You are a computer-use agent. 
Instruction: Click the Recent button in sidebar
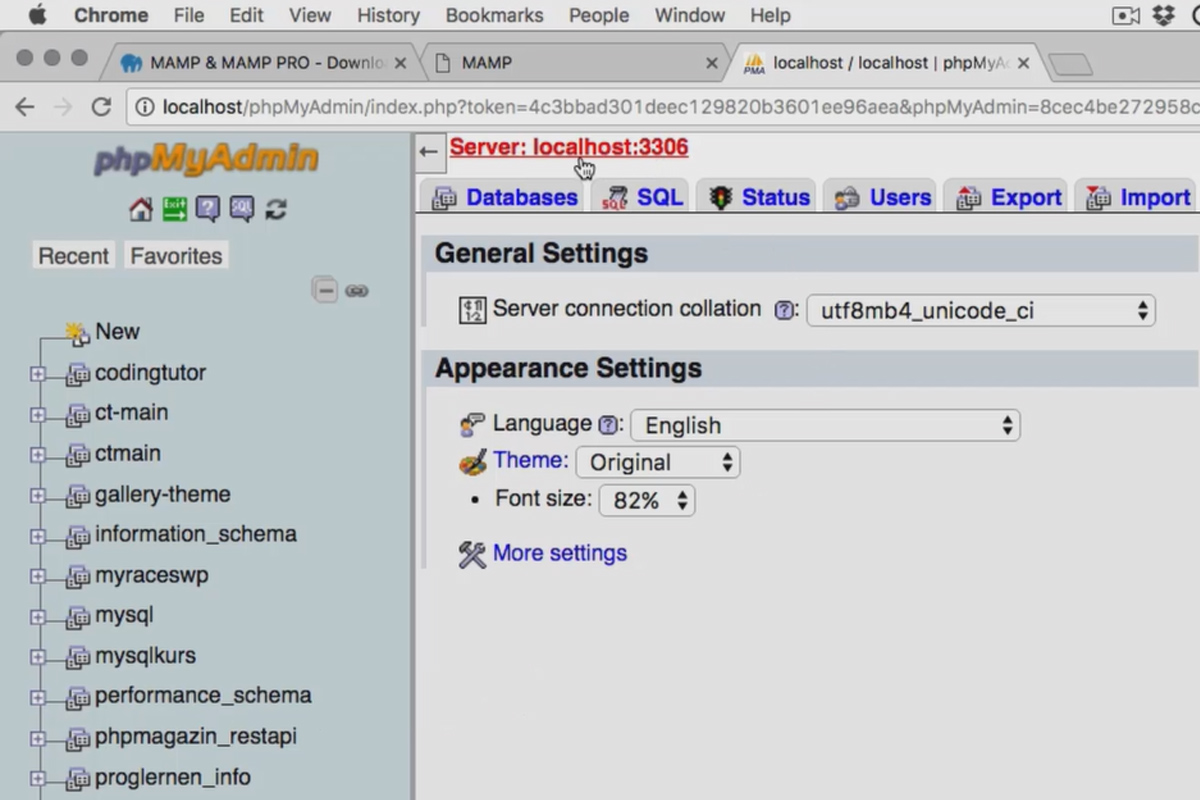pyautogui.click(x=73, y=256)
